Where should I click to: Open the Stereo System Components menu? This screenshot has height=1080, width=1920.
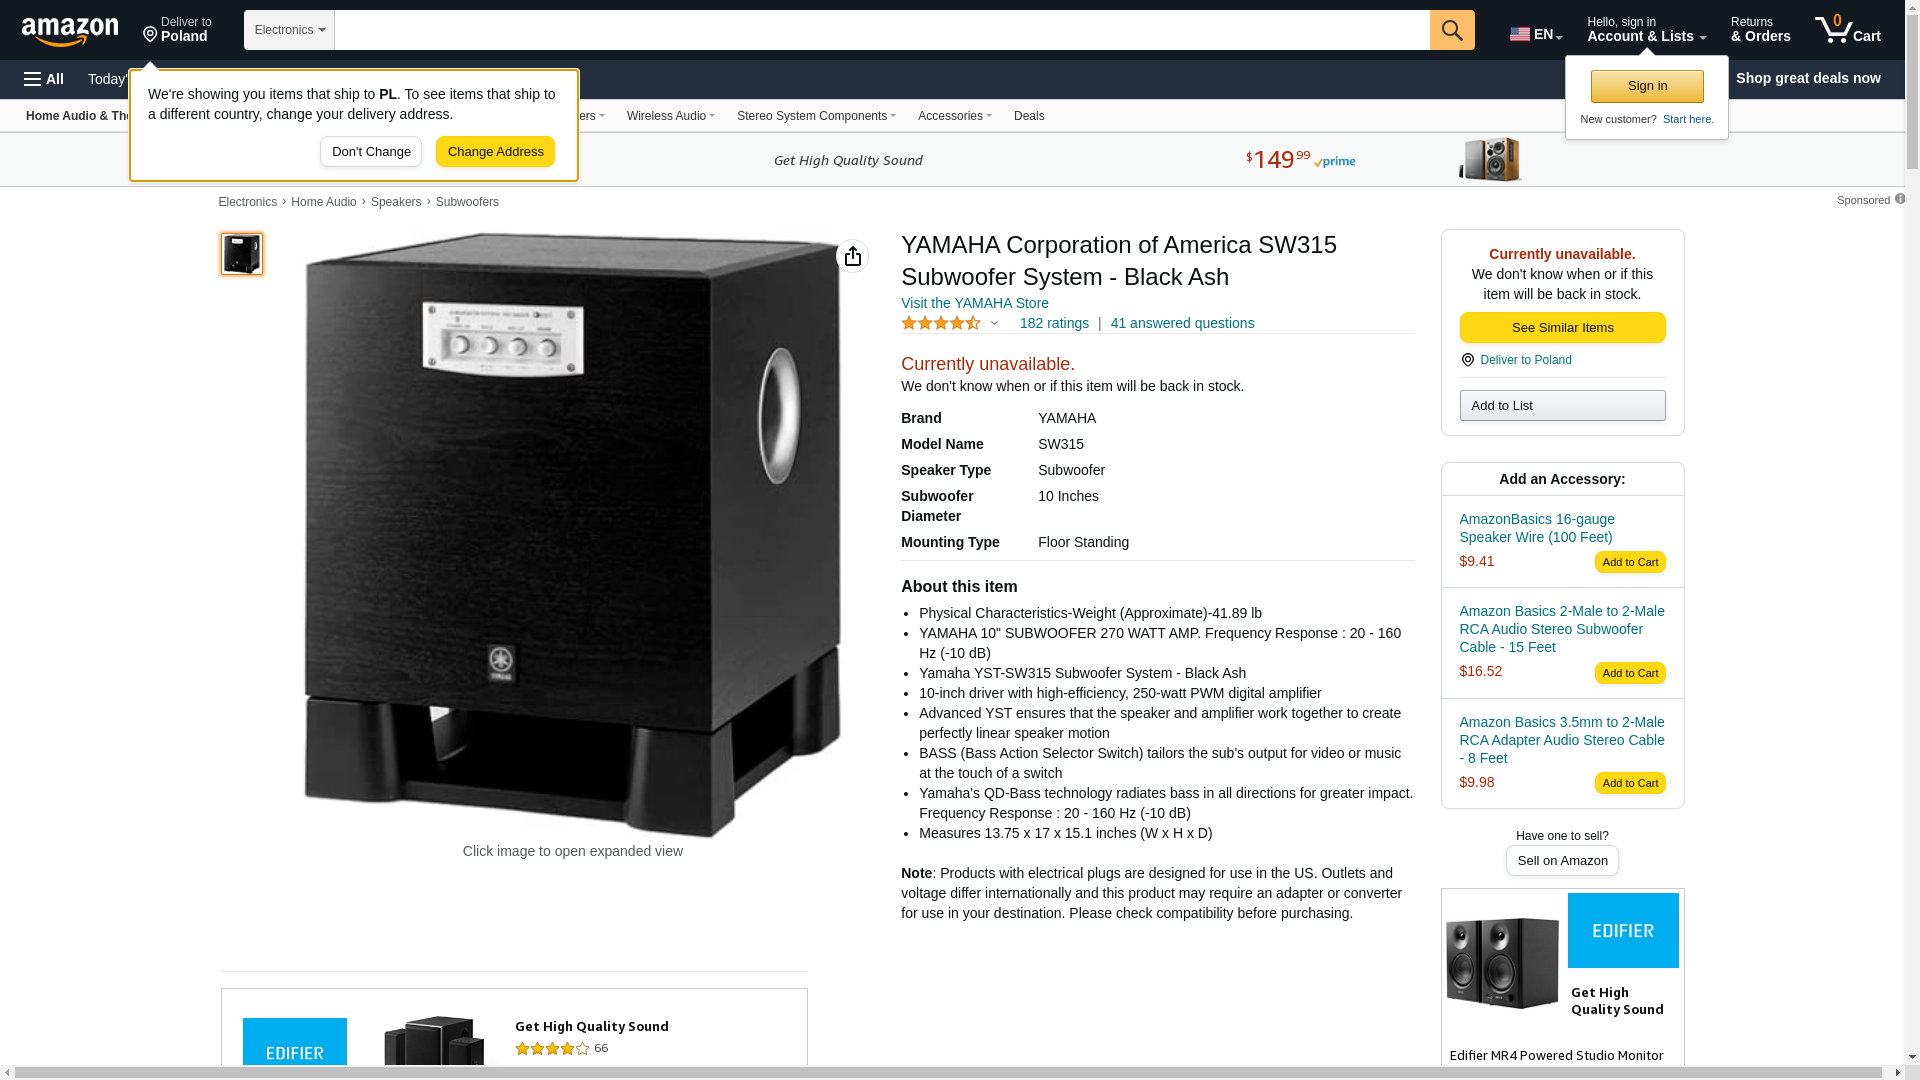click(816, 116)
